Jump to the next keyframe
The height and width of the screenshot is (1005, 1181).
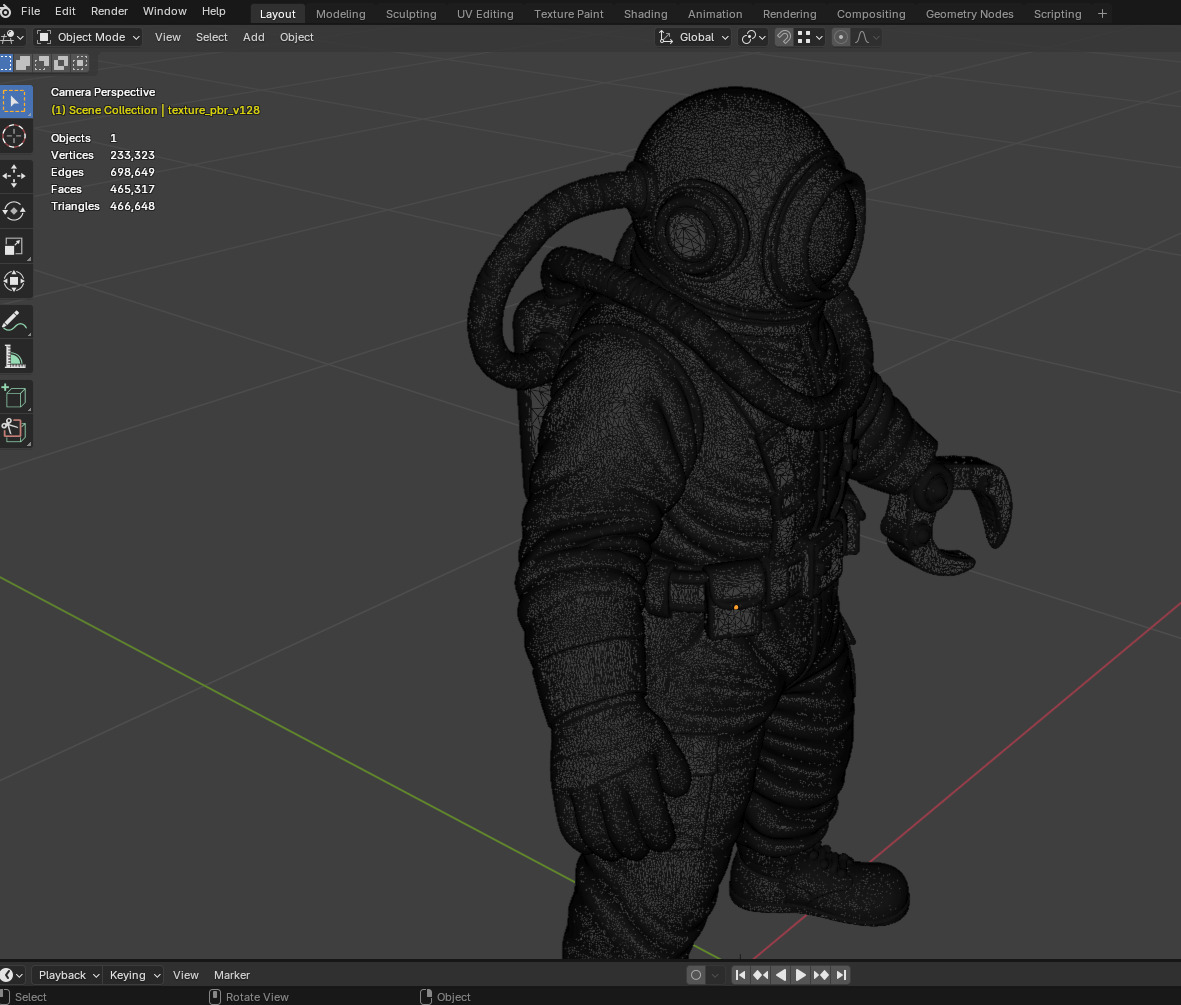821,975
